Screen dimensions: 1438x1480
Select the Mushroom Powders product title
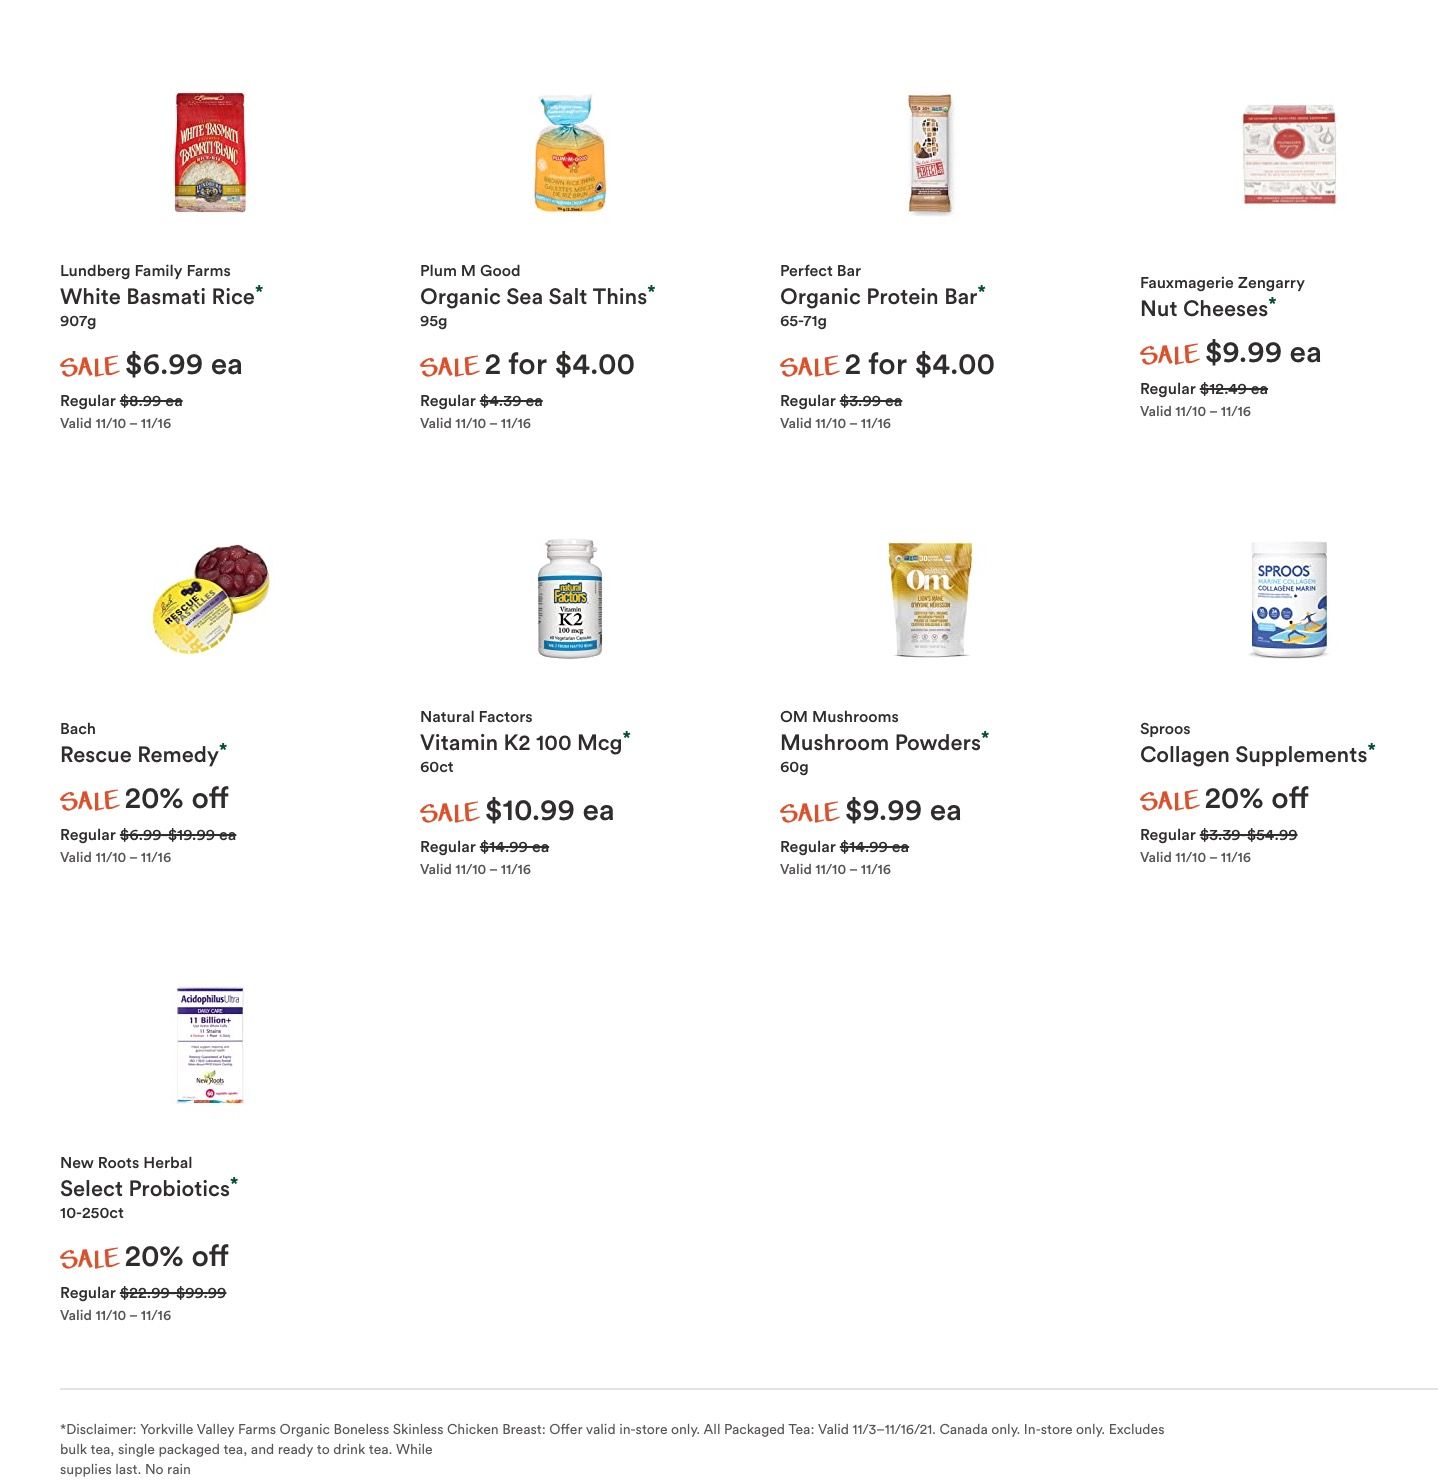pos(880,743)
